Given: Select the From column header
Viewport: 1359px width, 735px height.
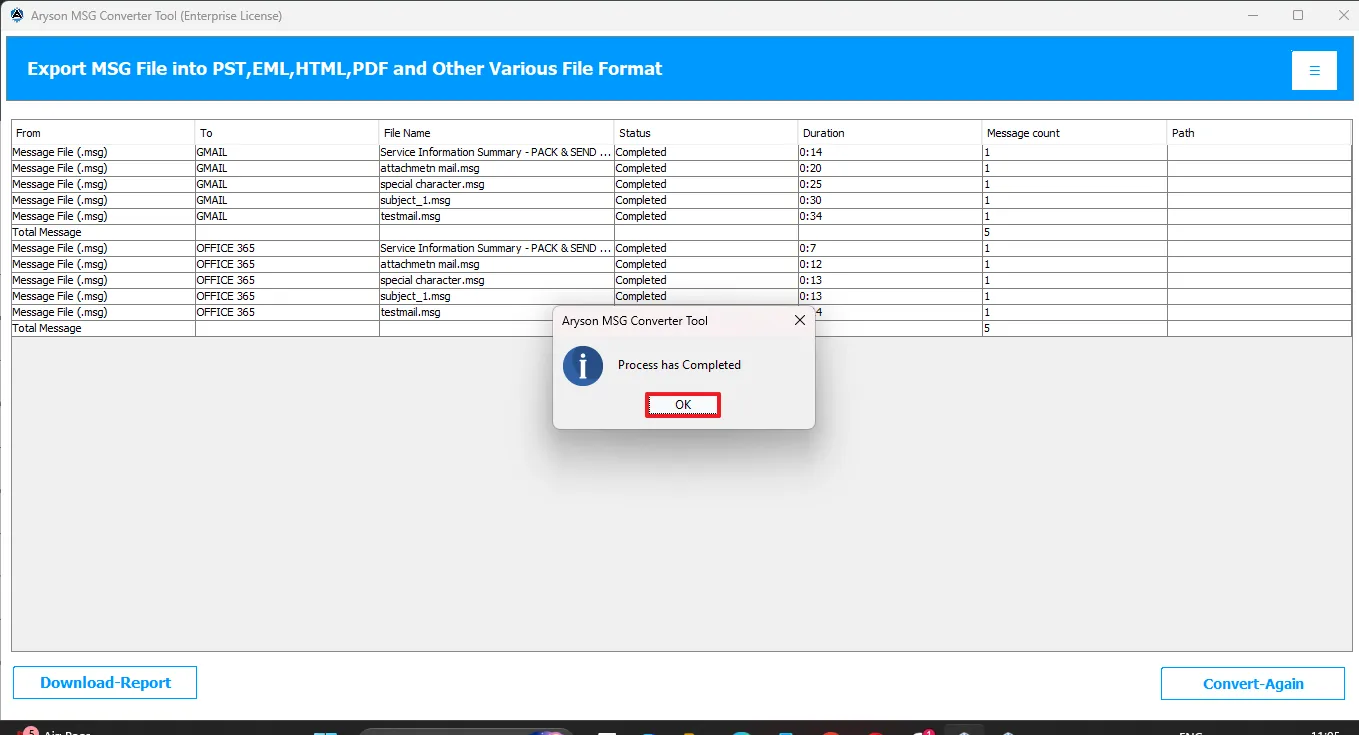Looking at the screenshot, I should [103, 133].
